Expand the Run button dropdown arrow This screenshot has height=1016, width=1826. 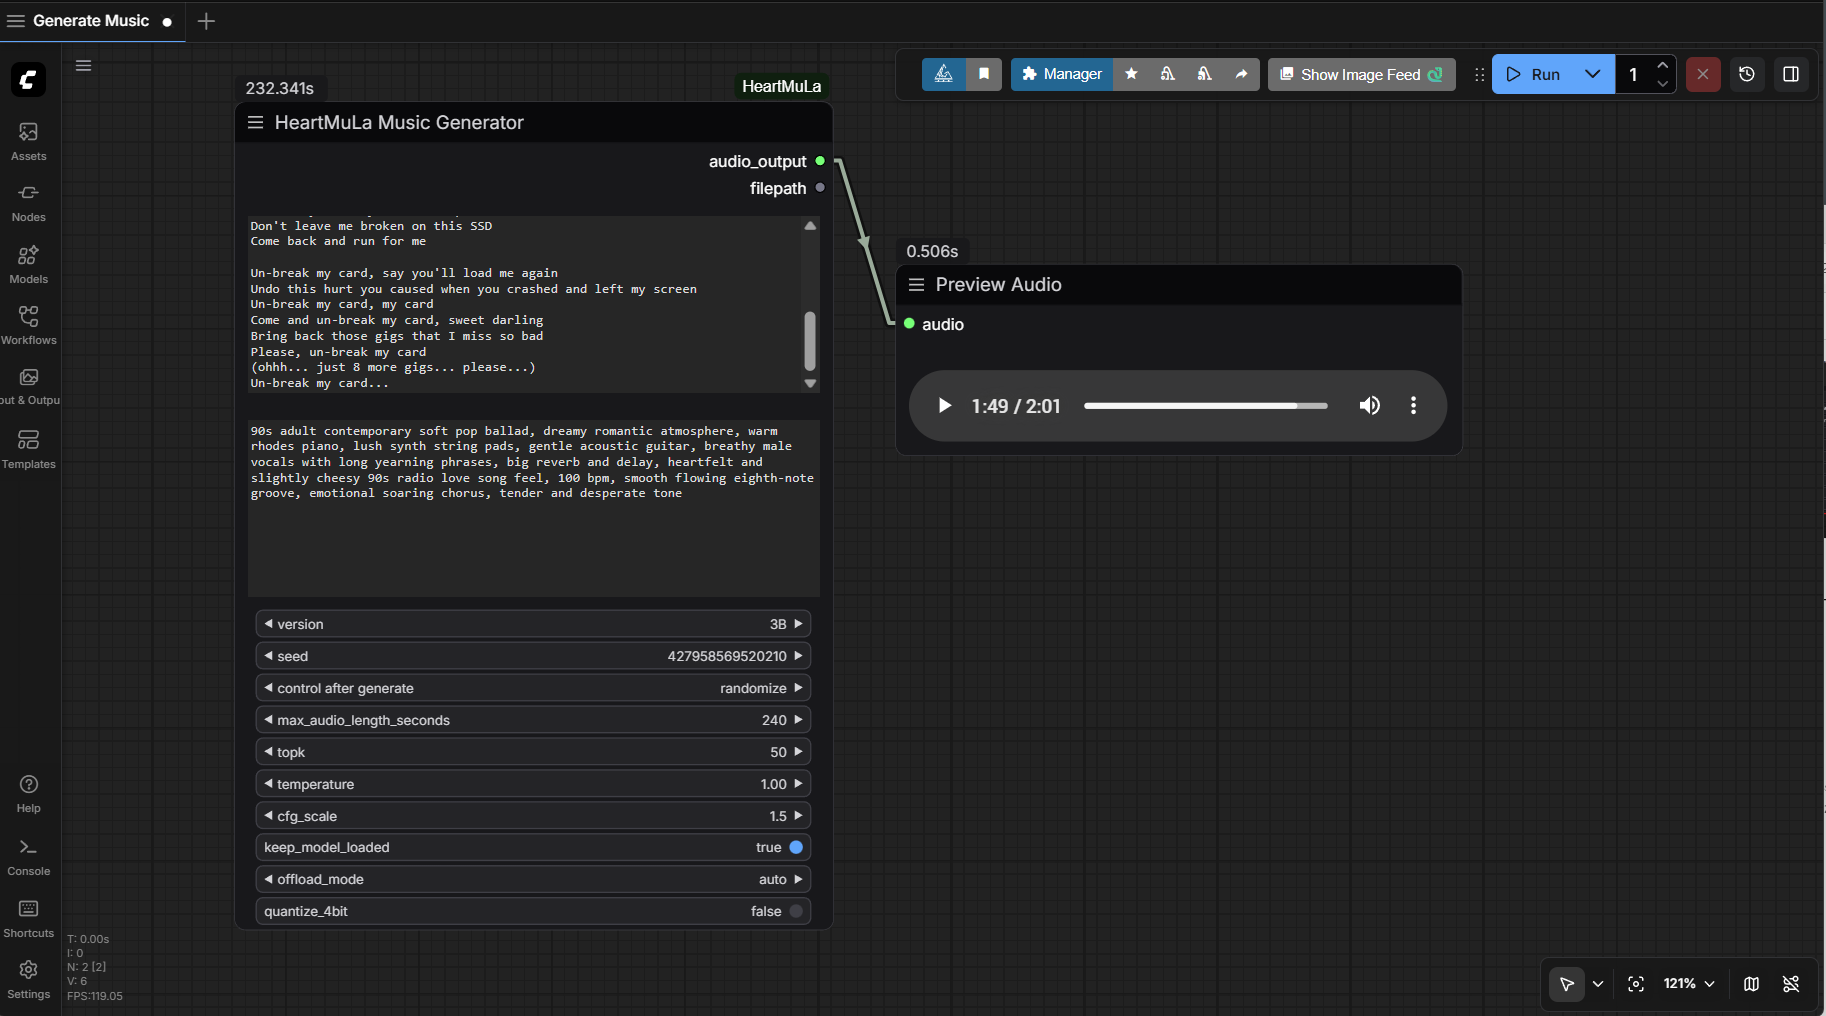[x=1592, y=74]
